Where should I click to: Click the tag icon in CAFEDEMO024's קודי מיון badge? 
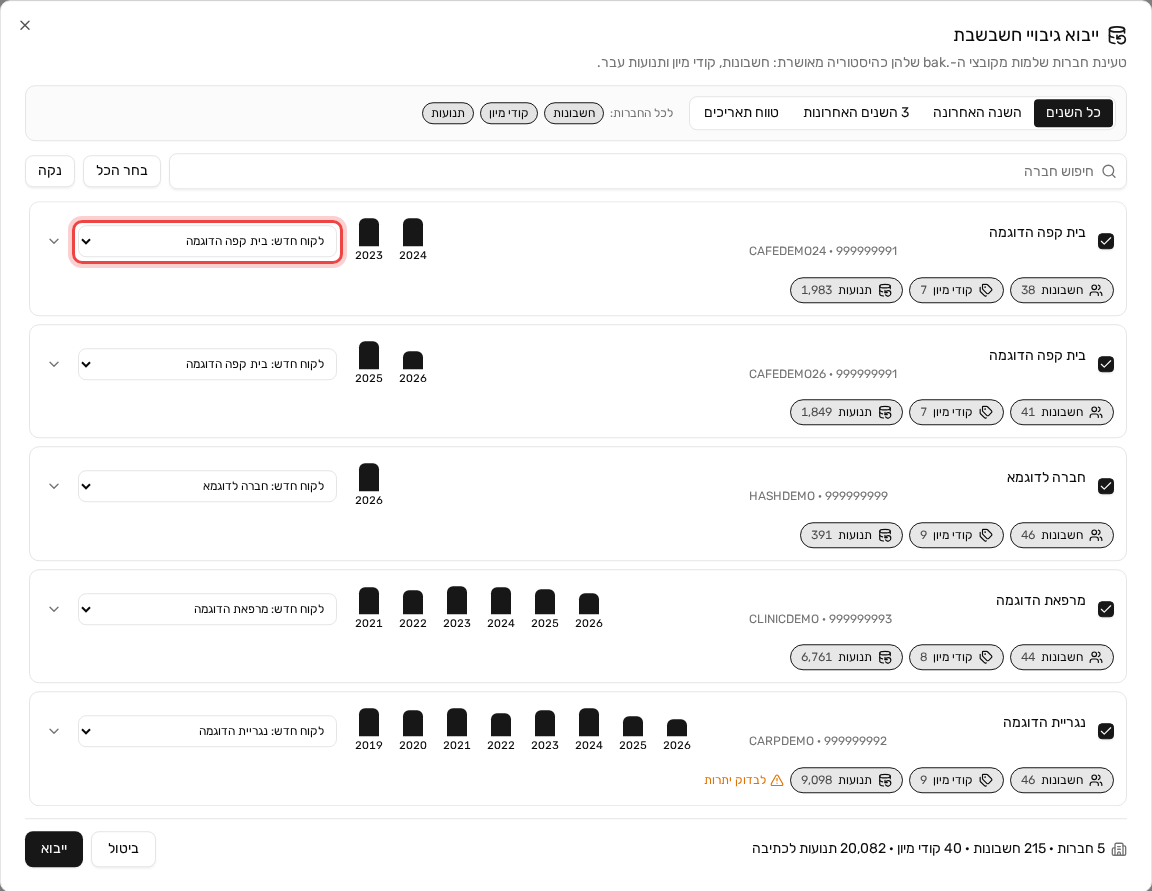coord(986,290)
